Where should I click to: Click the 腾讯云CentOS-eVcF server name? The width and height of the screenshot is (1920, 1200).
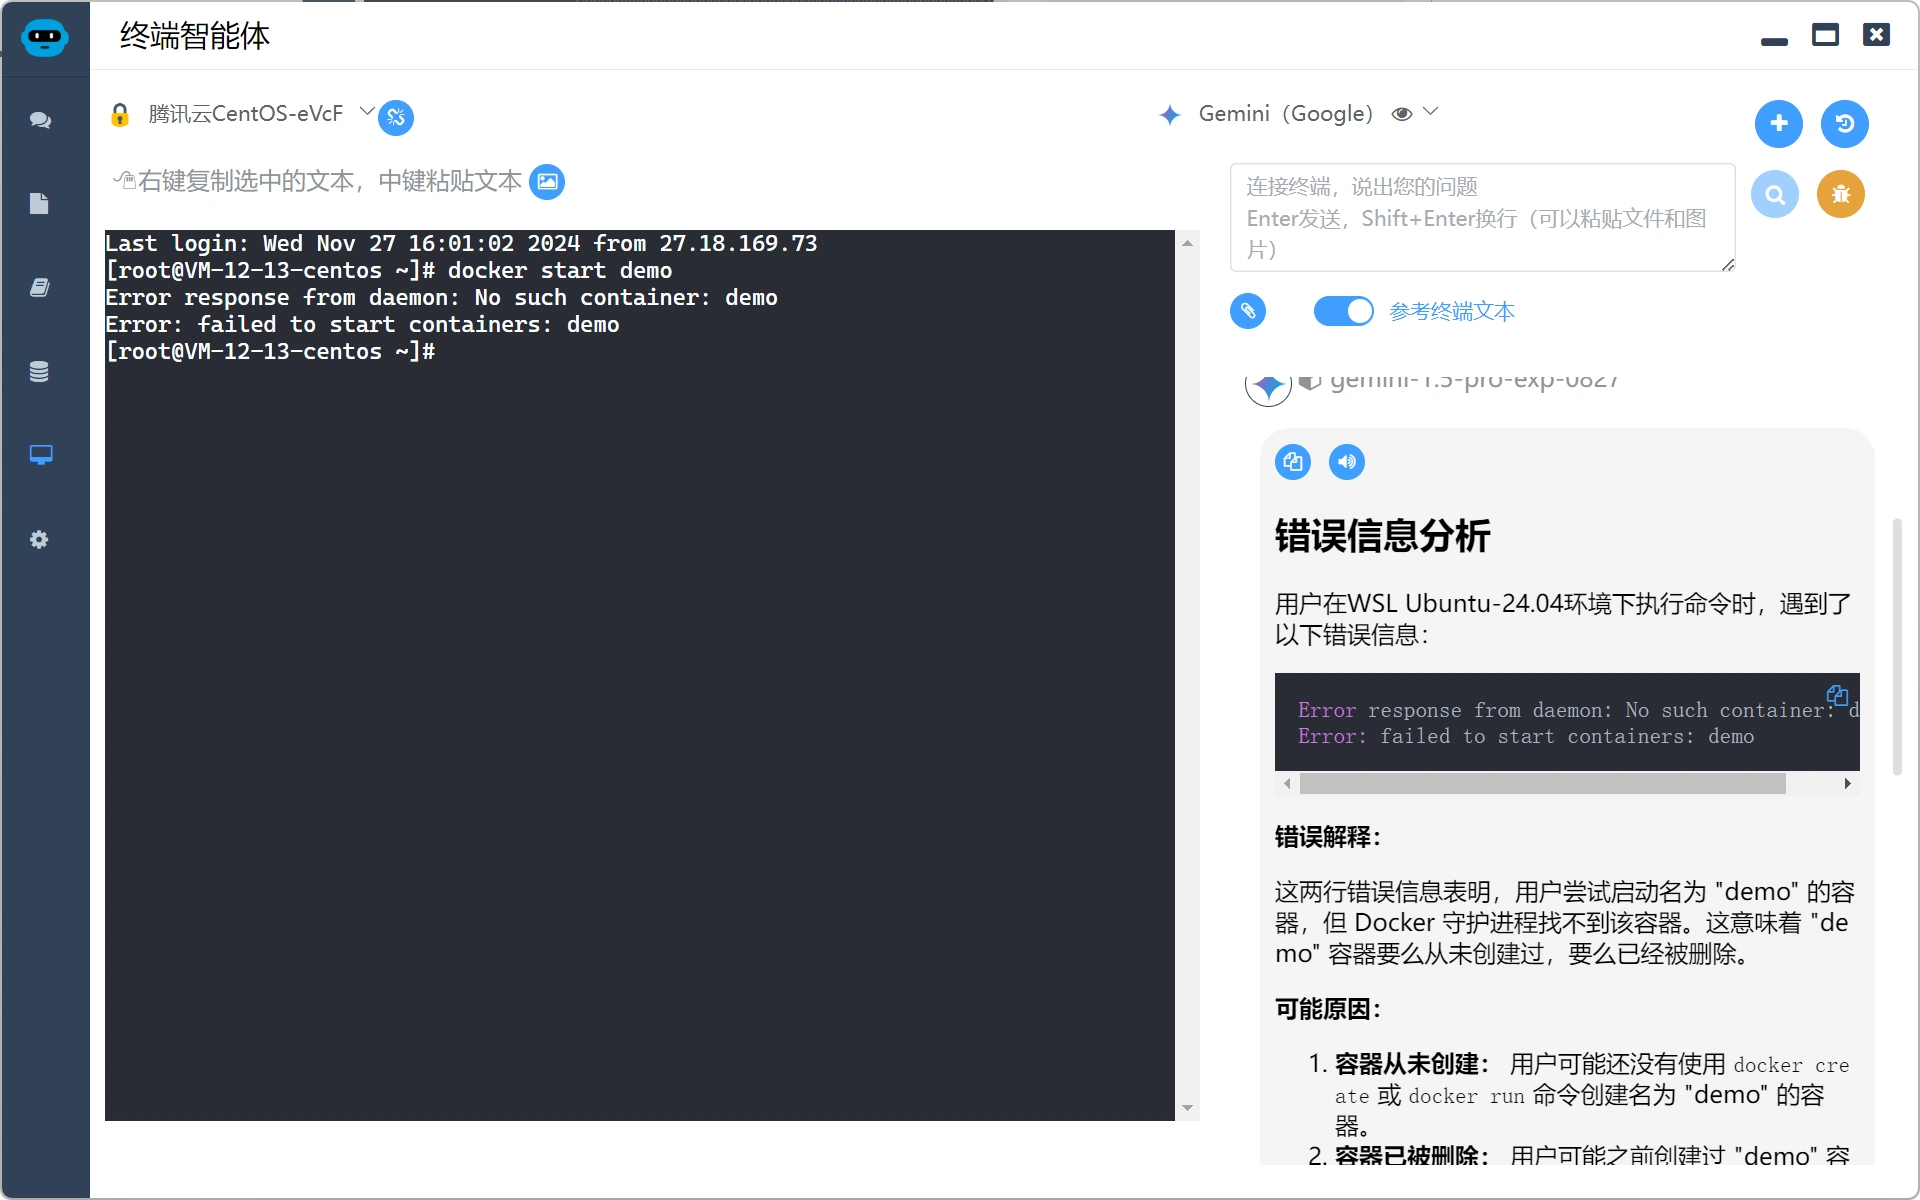(x=245, y=114)
